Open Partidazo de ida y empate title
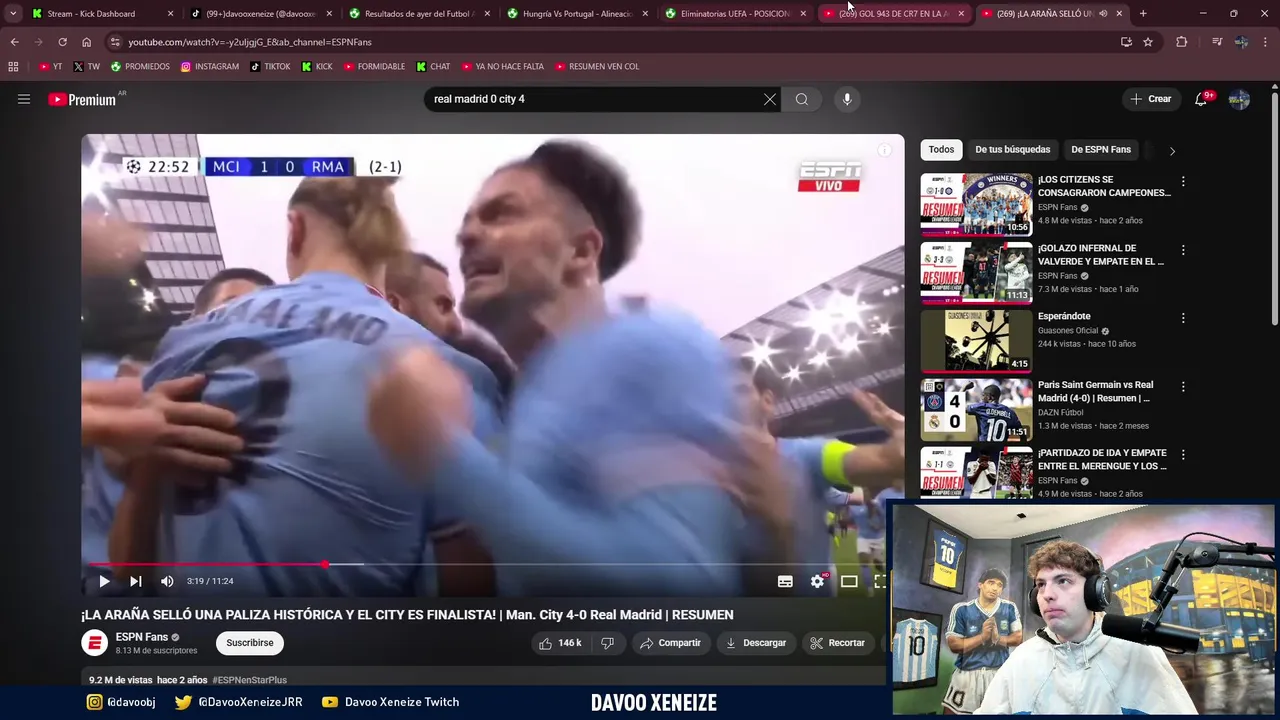The width and height of the screenshot is (1280, 720). coord(1102,459)
